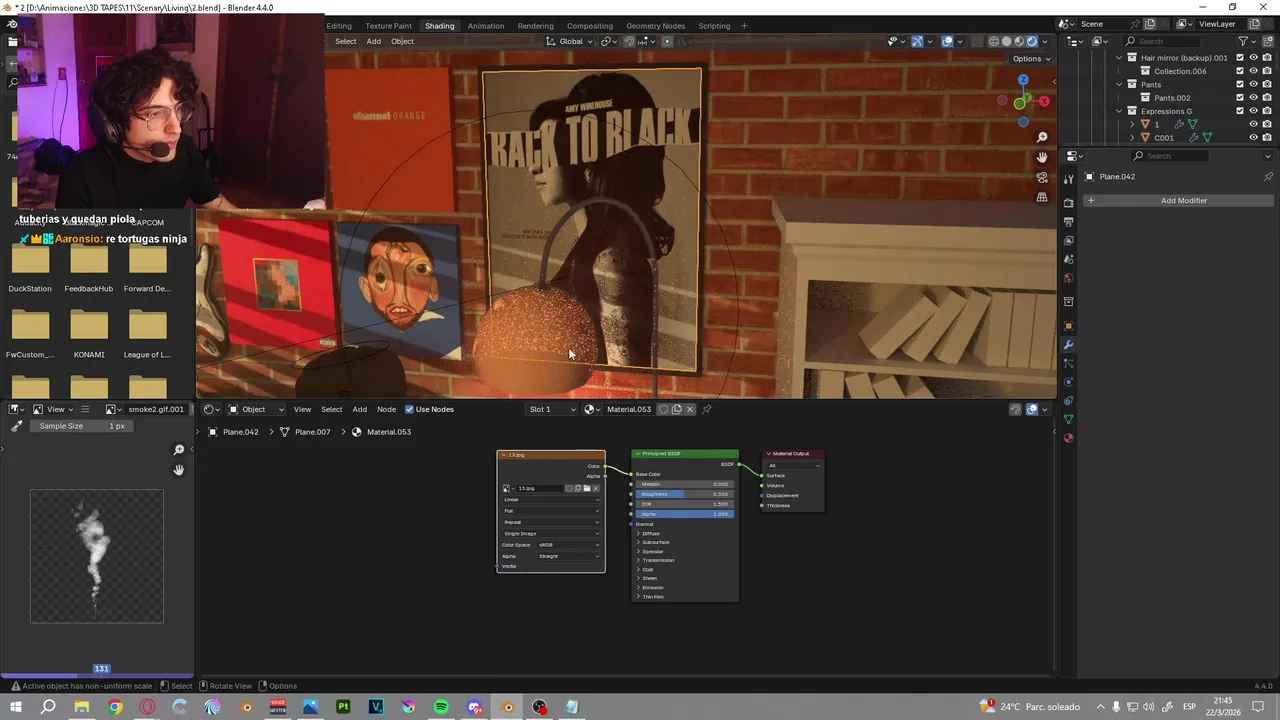Click sample eyedropper icon in image editor
The height and width of the screenshot is (720, 1280).
coord(16,426)
